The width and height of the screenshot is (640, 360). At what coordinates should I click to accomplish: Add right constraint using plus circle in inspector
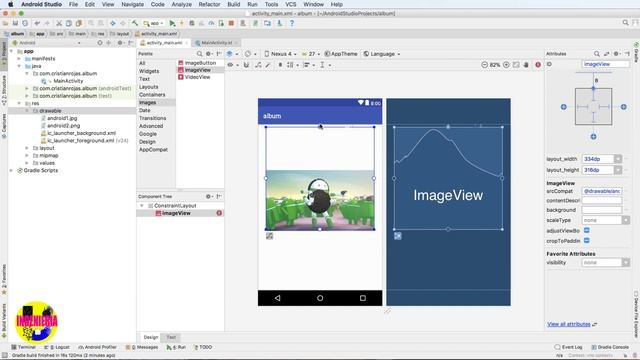(x=624, y=107)
